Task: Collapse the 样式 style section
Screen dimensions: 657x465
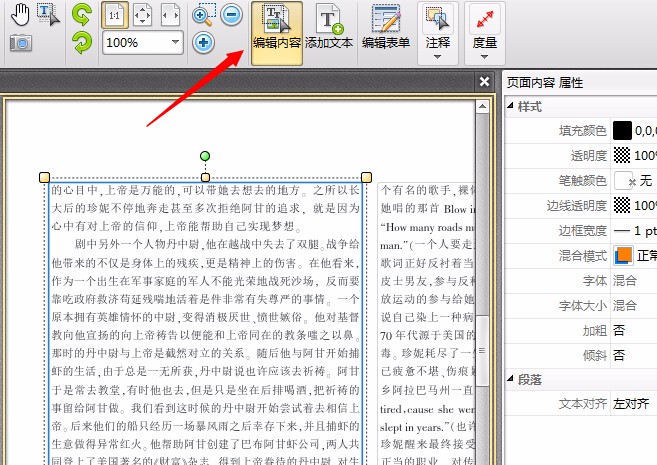Action: click(512, 105)
